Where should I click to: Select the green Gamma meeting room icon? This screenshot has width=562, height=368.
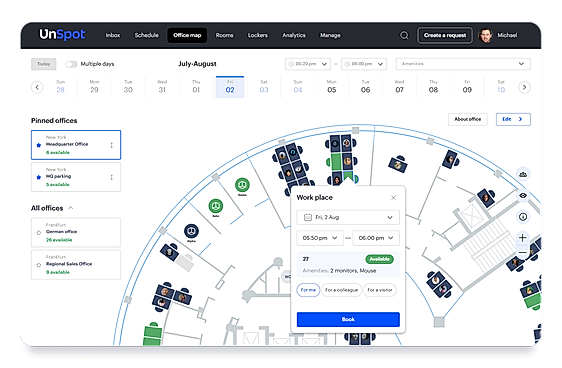pos(242,185)
